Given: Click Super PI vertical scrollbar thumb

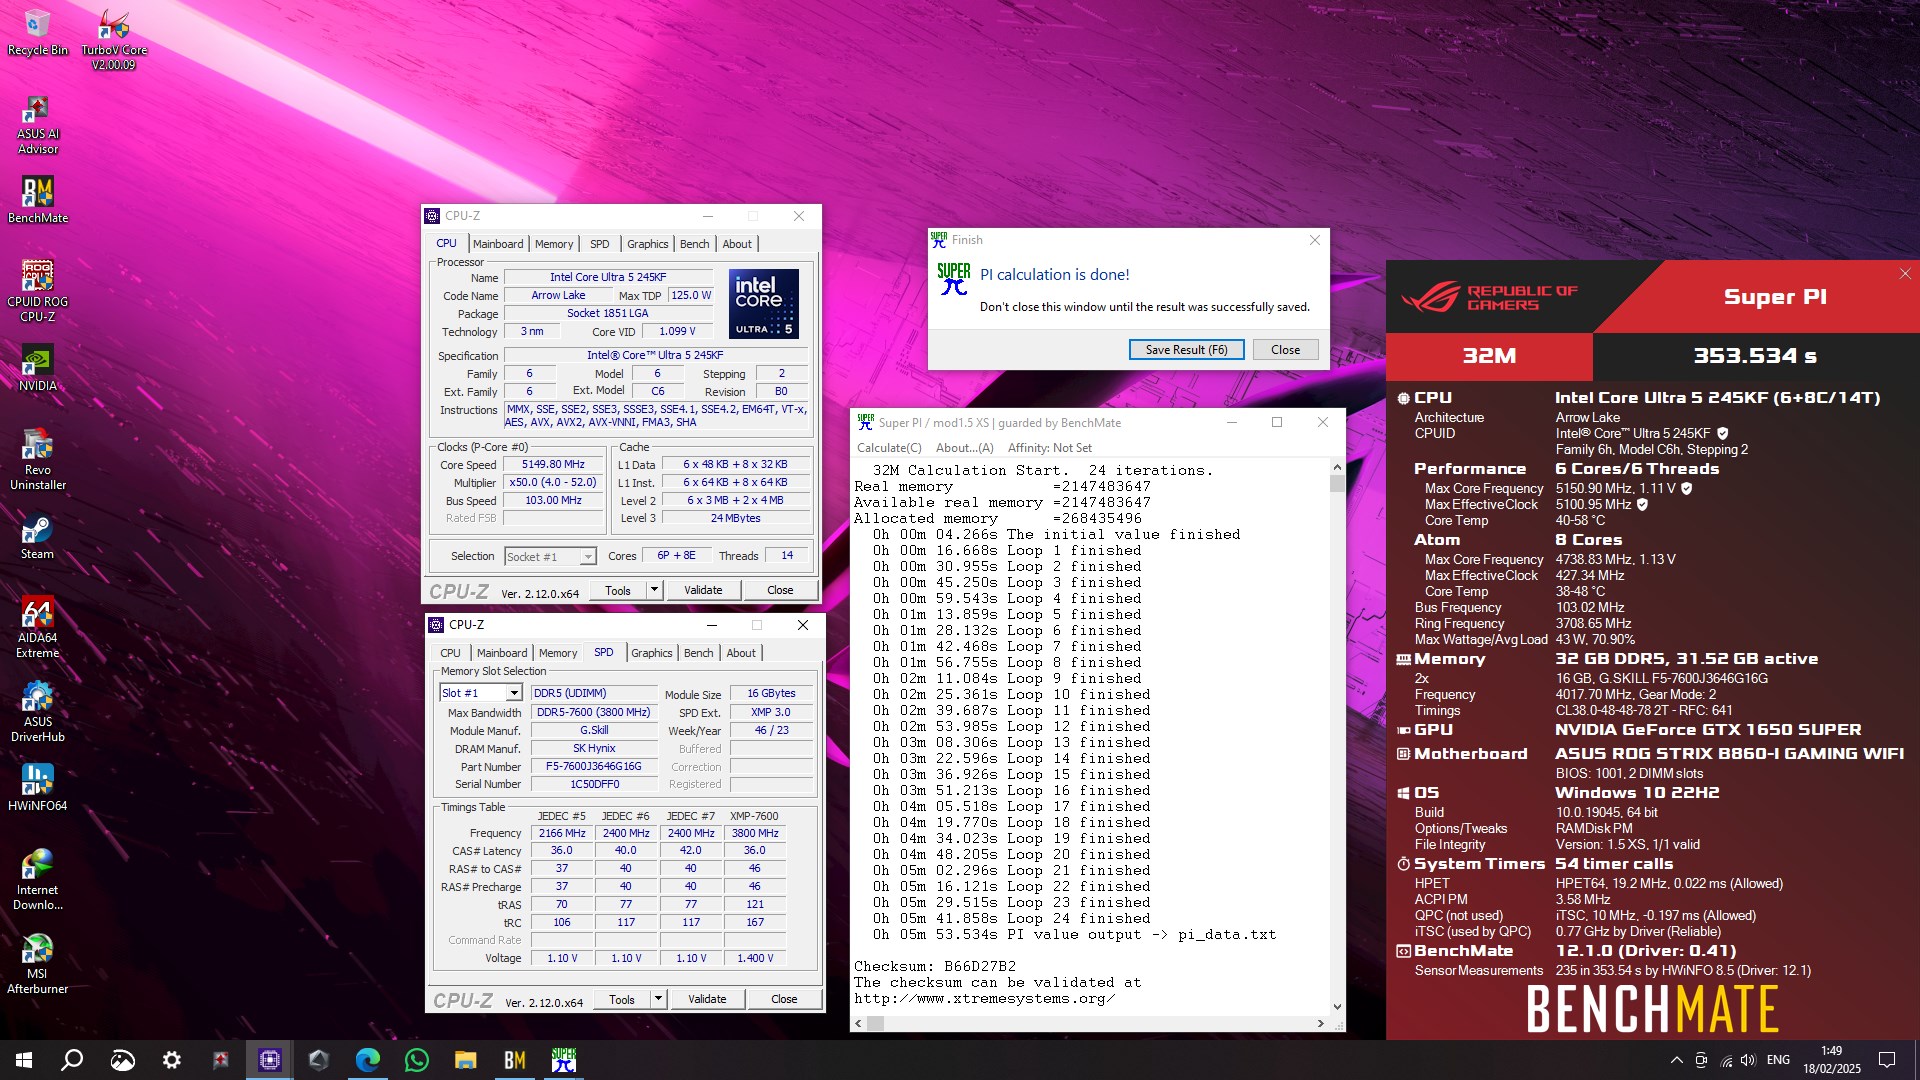Looking at the screenshot, I should 1337,483.
